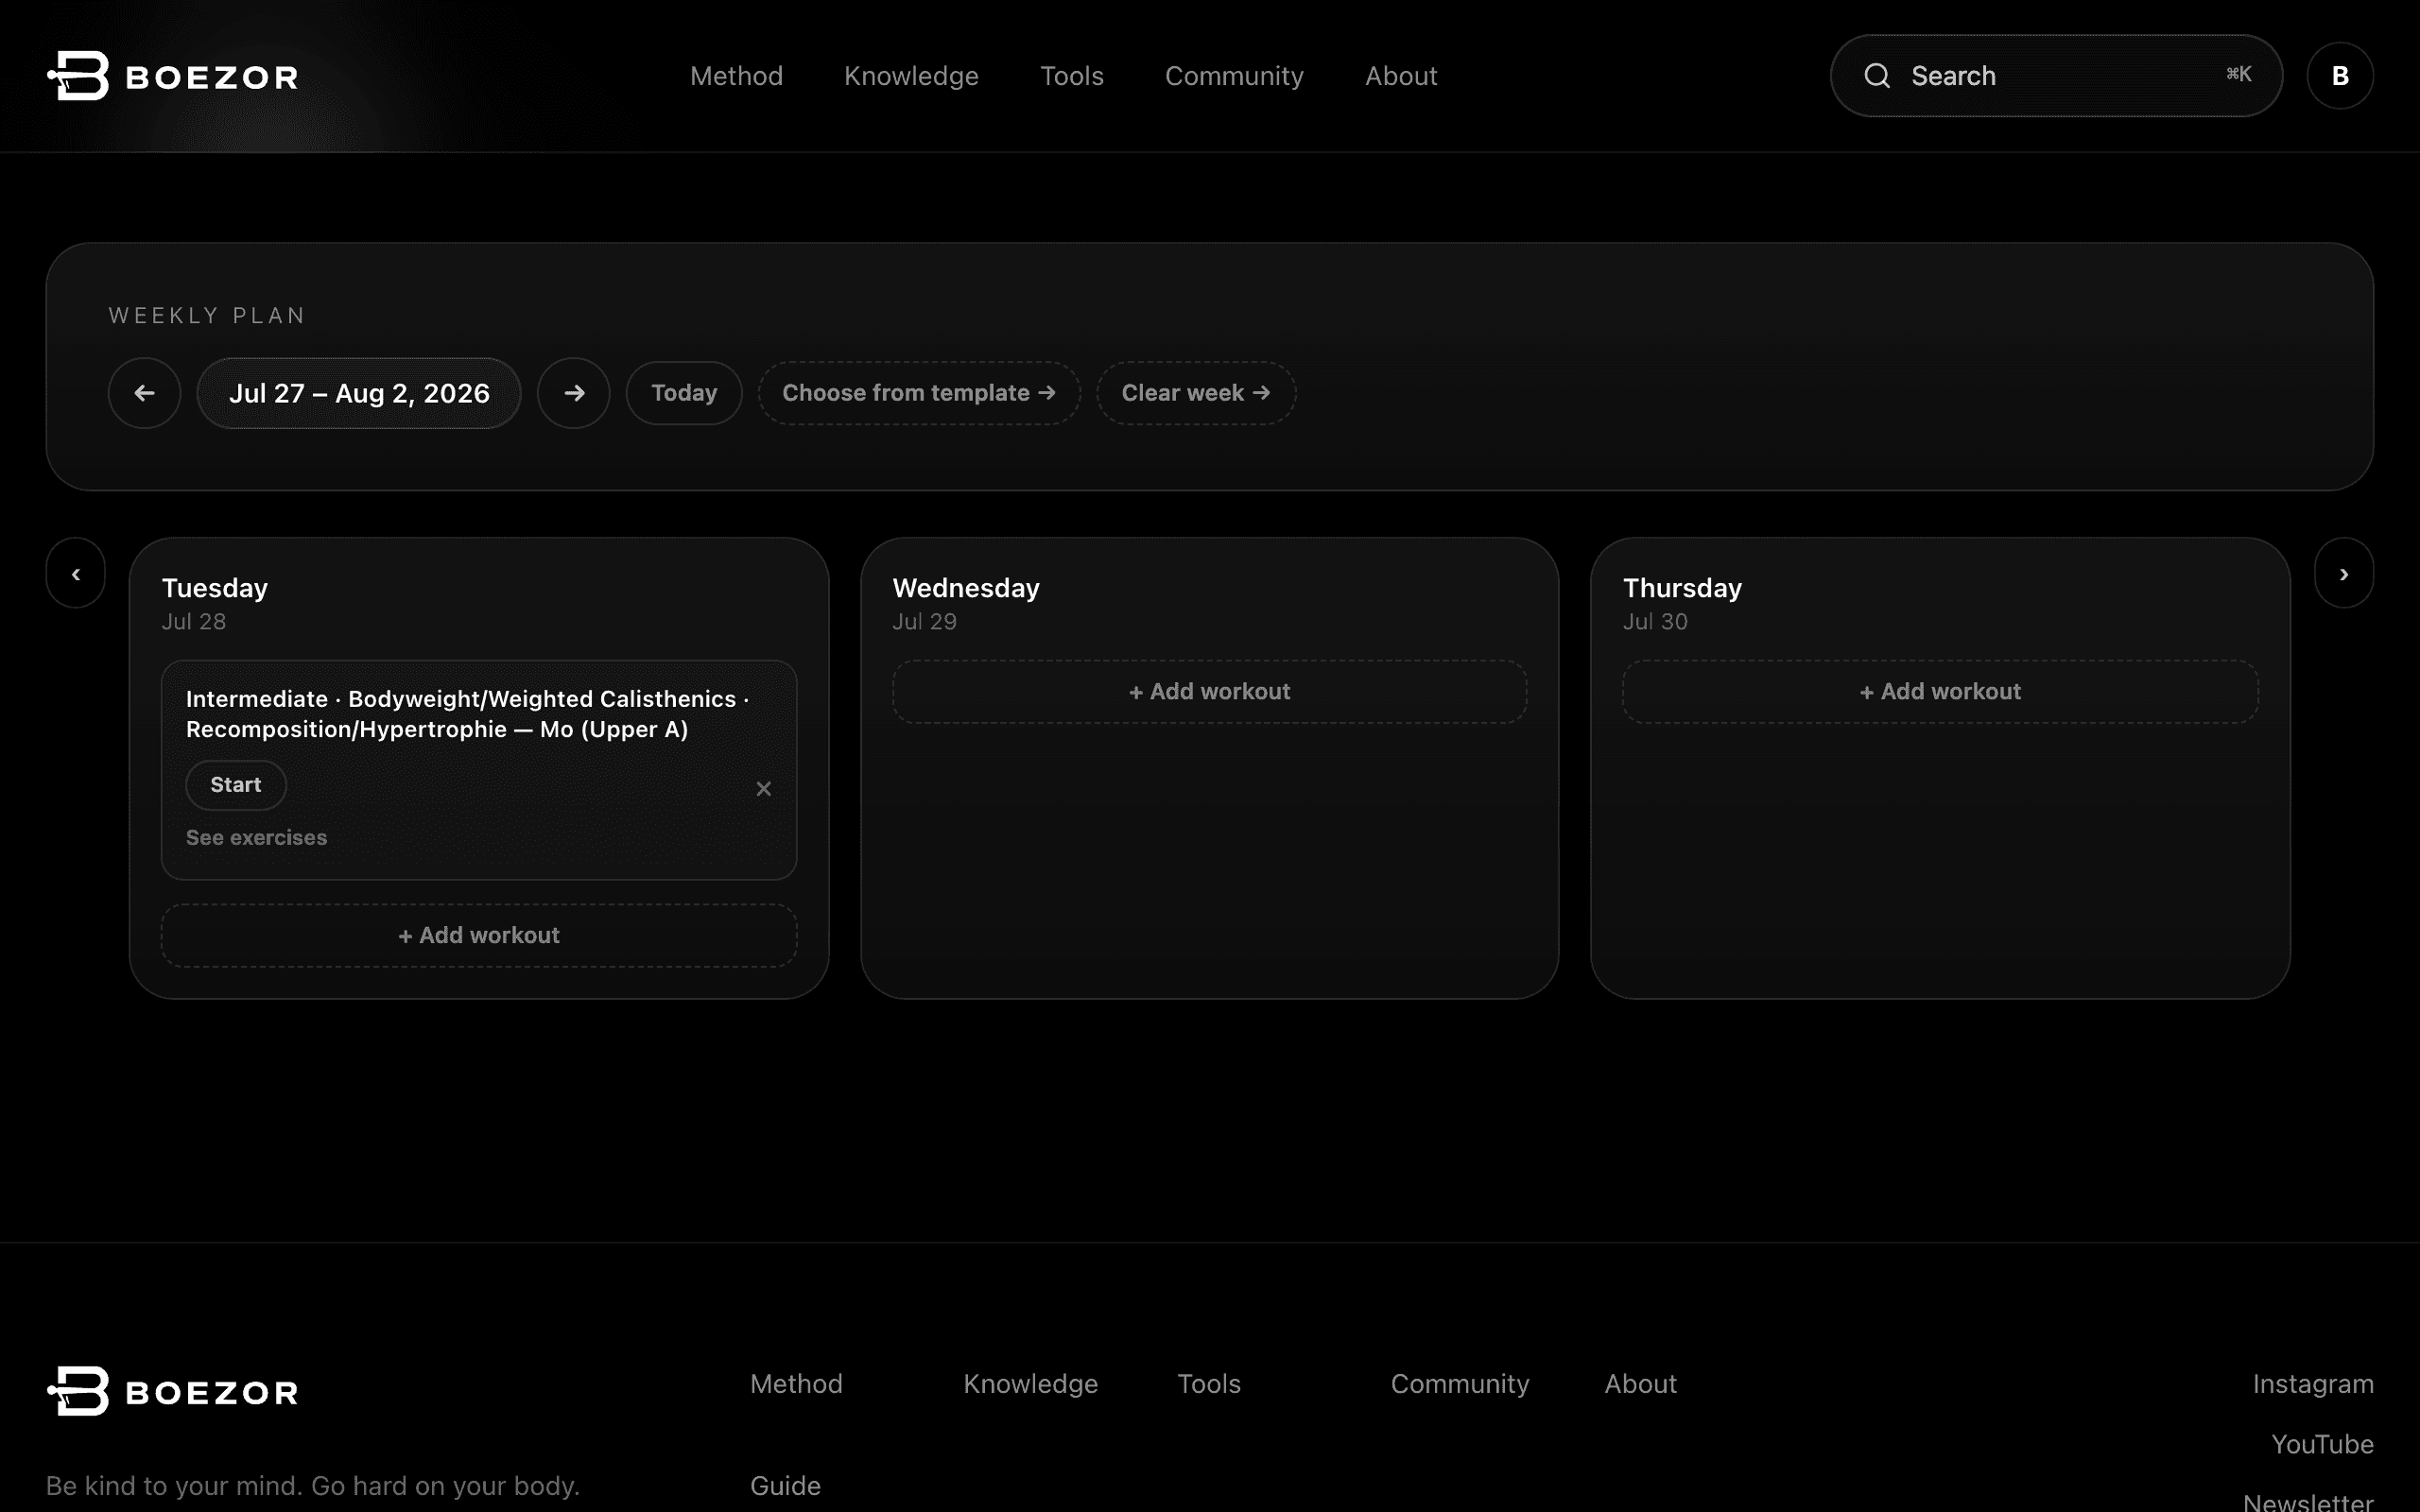Click the footer Boezor logo
This screenshot has width=2420, height=1512.
[x=173, y=1391]
